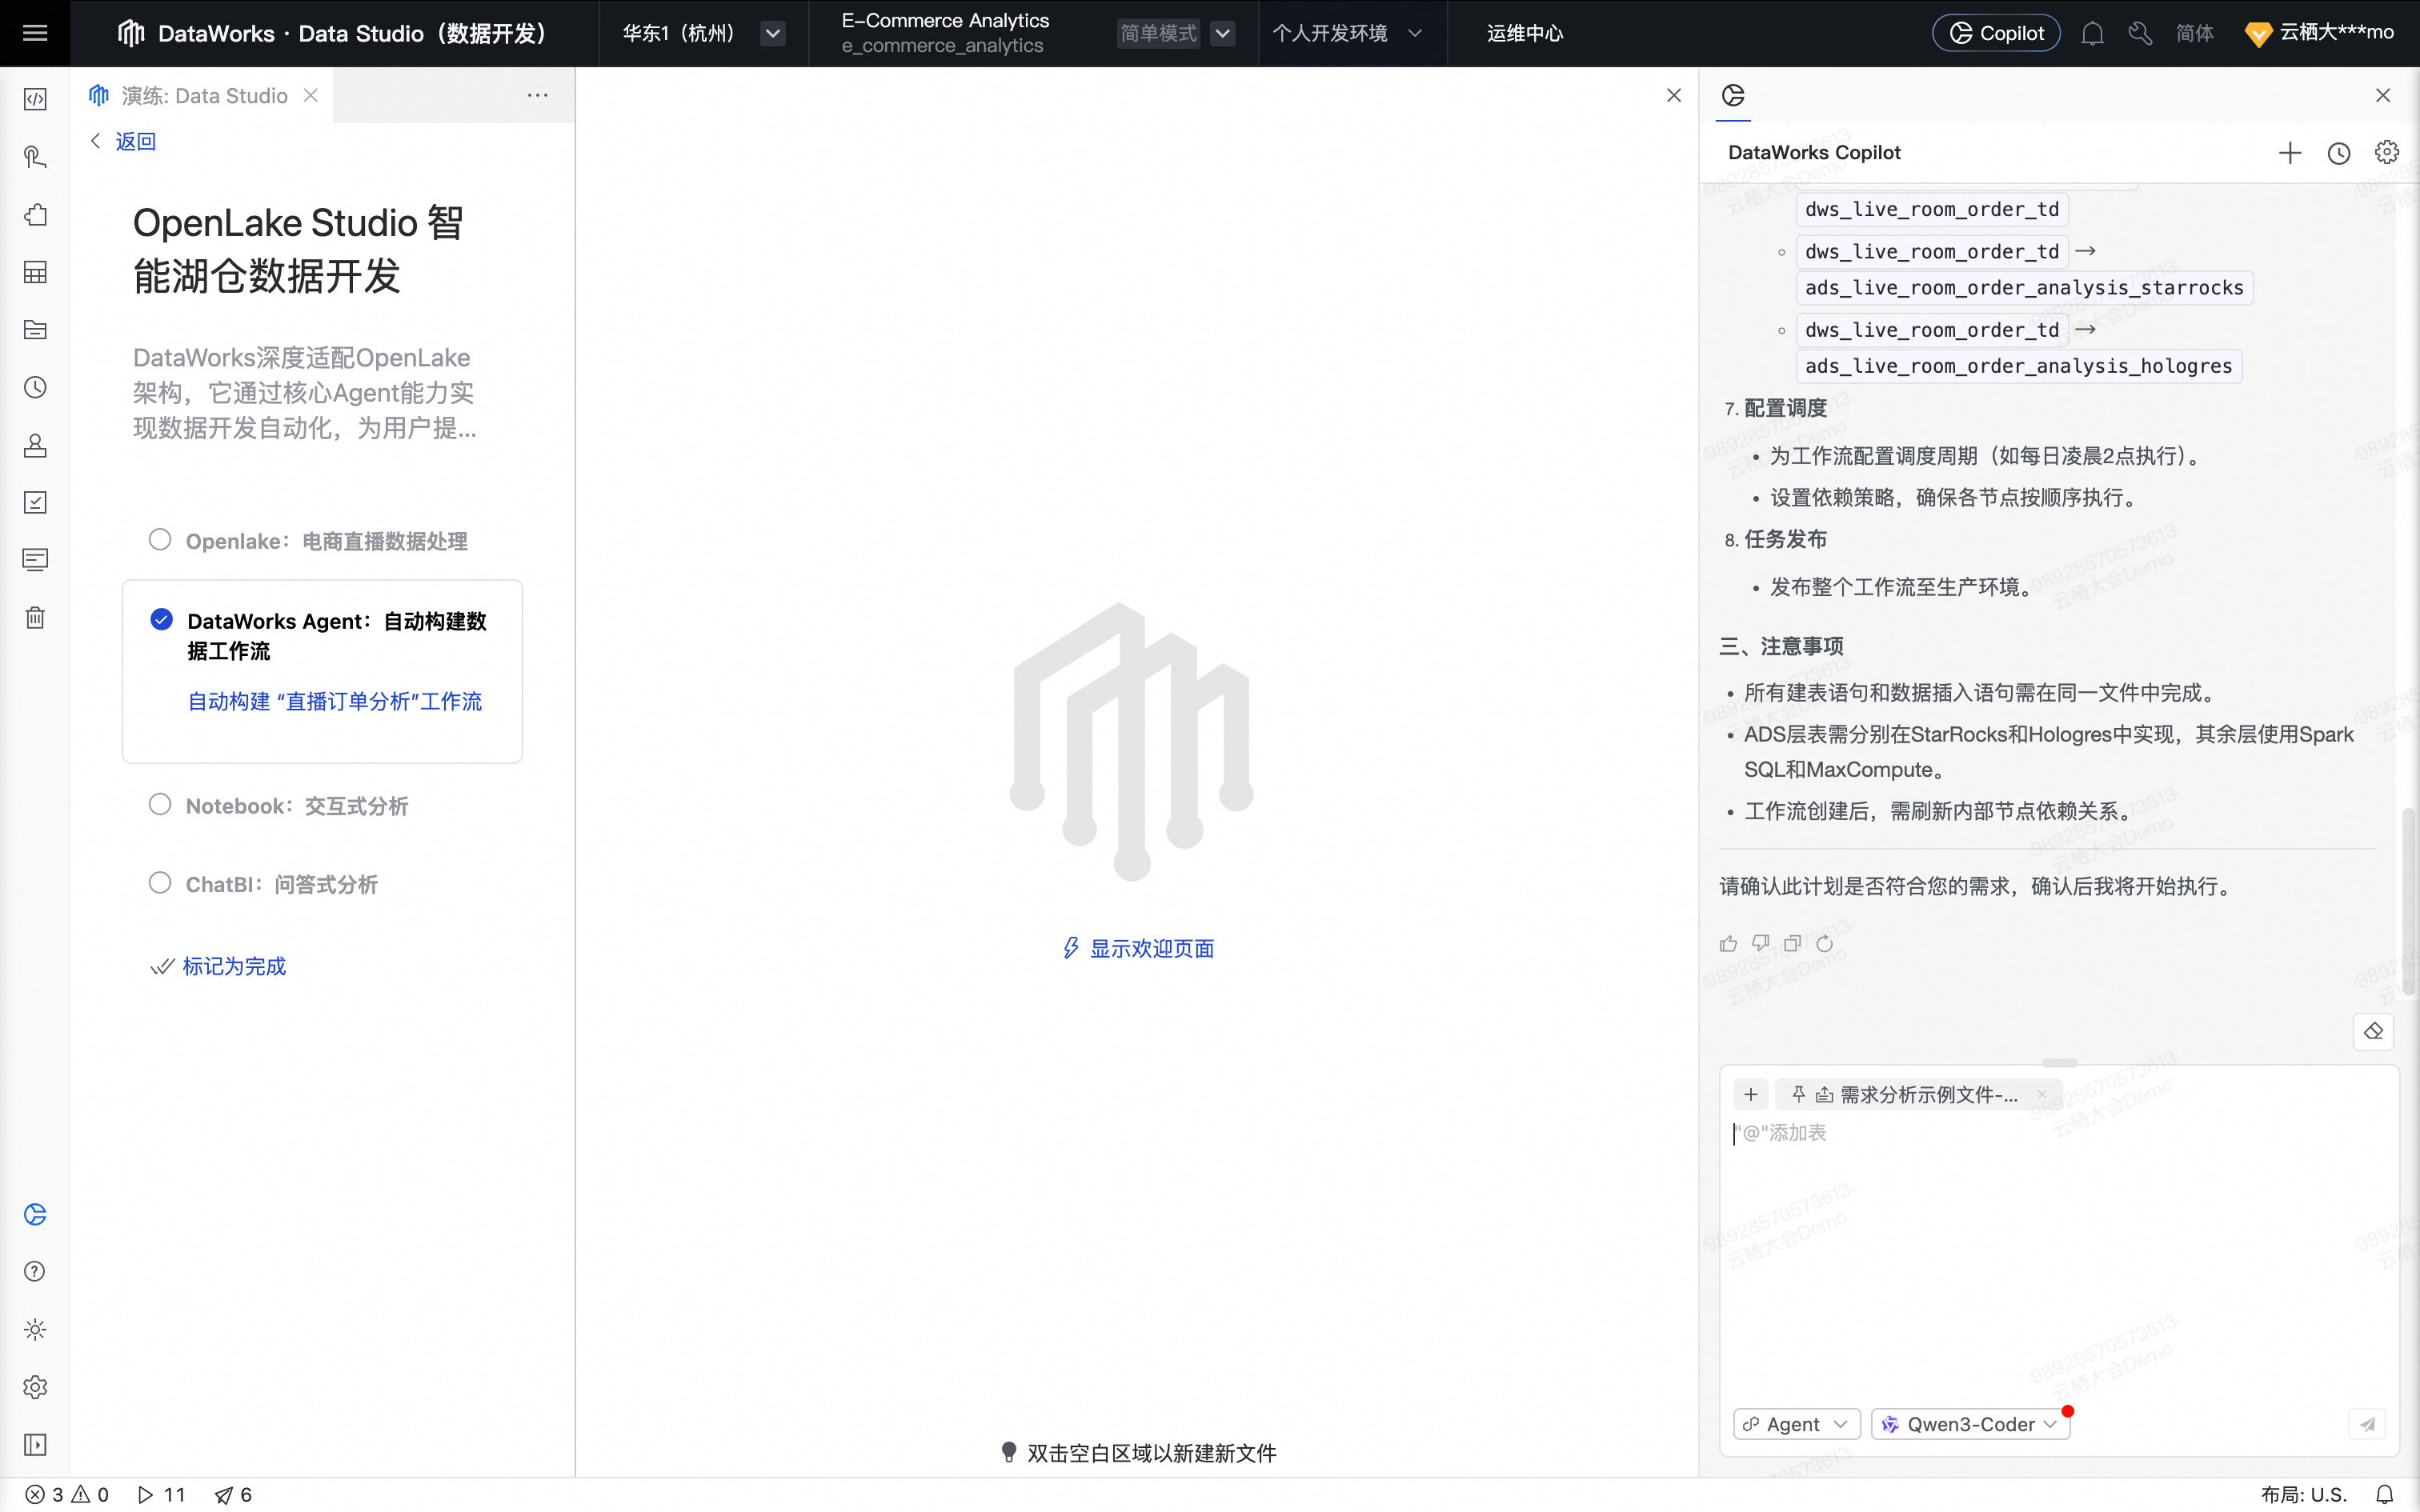Open Copilot settings gear icon
Image resolution: width=2420 pixels, height=1512 pixels.
(2386, 153)
